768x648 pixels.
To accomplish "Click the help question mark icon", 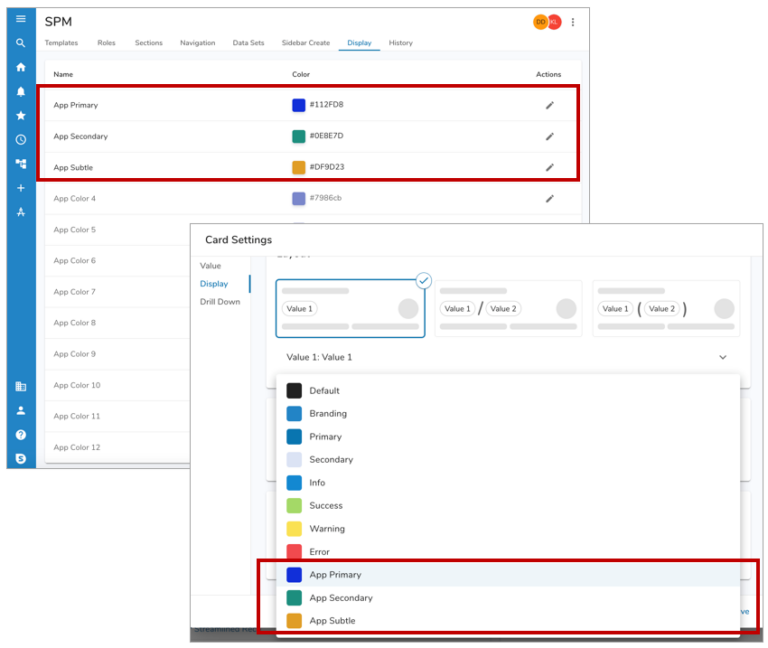I will (x=20, y=435).
